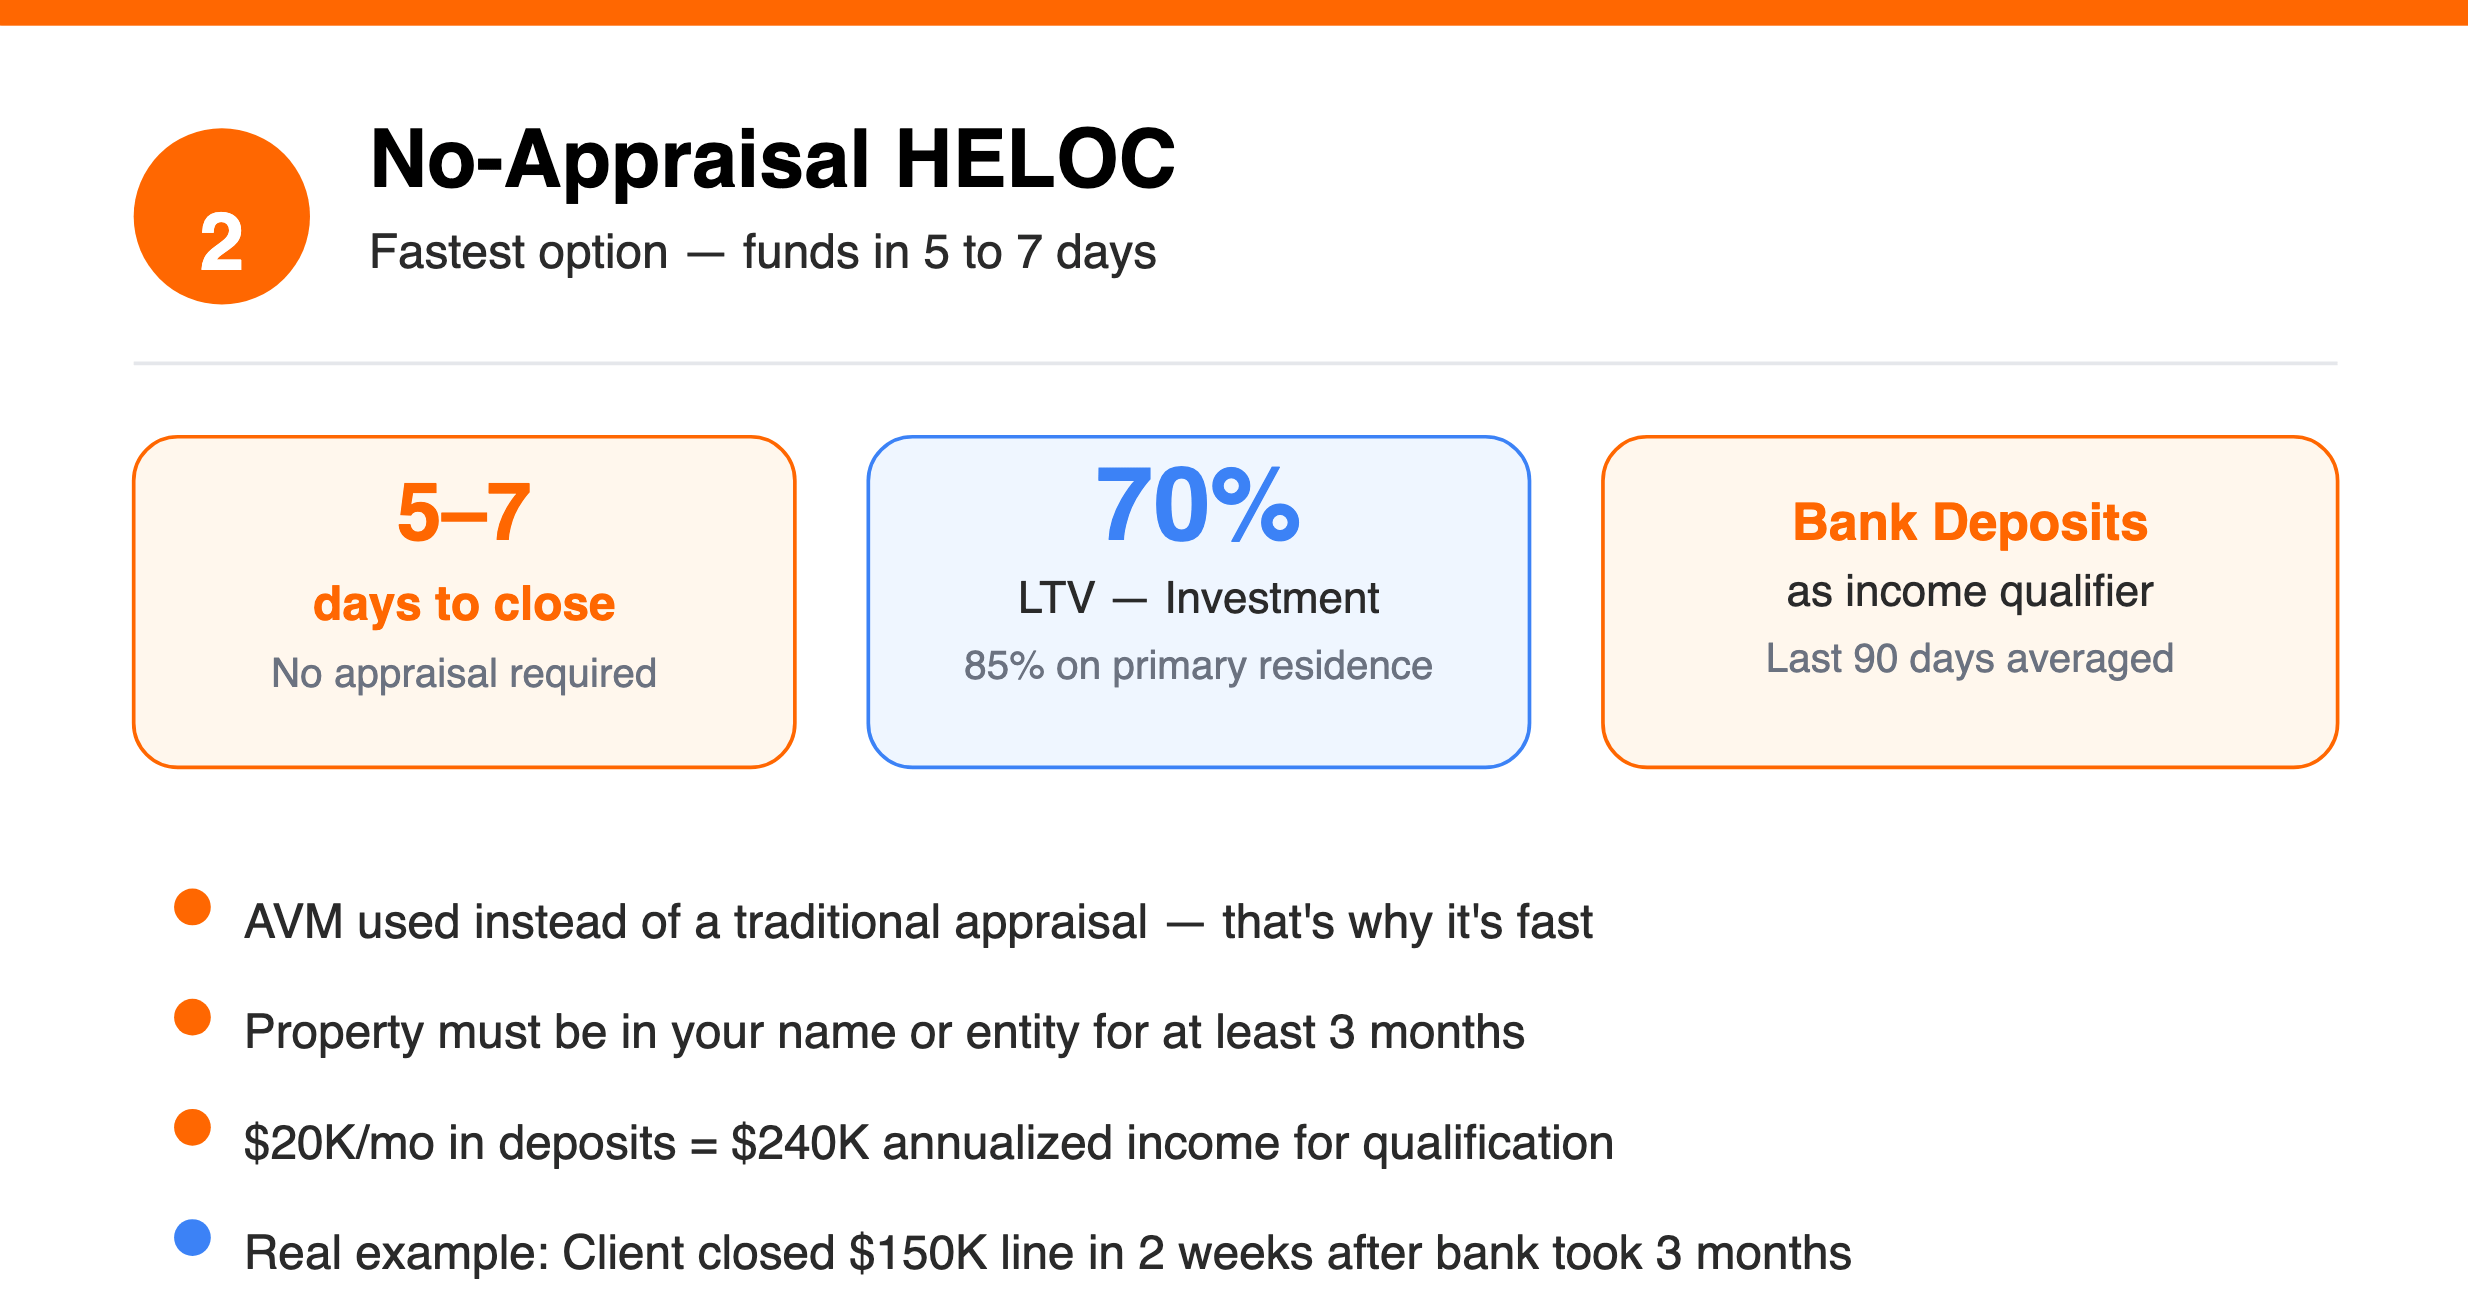Click the Bank Deposits income qualifier card
This screenshot has height=1302, width=2468.
tap(1970, 602)
